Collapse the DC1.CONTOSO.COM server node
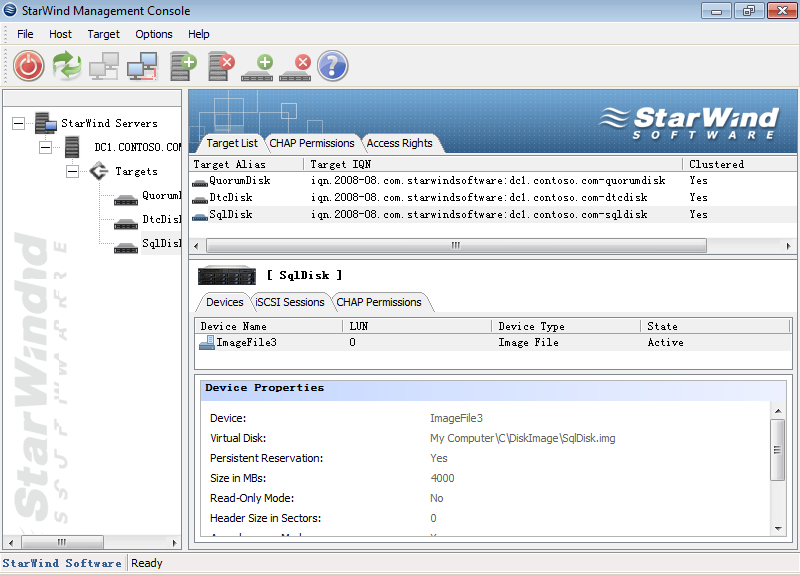Screen dimensions: 800x576 click(45, 147)
